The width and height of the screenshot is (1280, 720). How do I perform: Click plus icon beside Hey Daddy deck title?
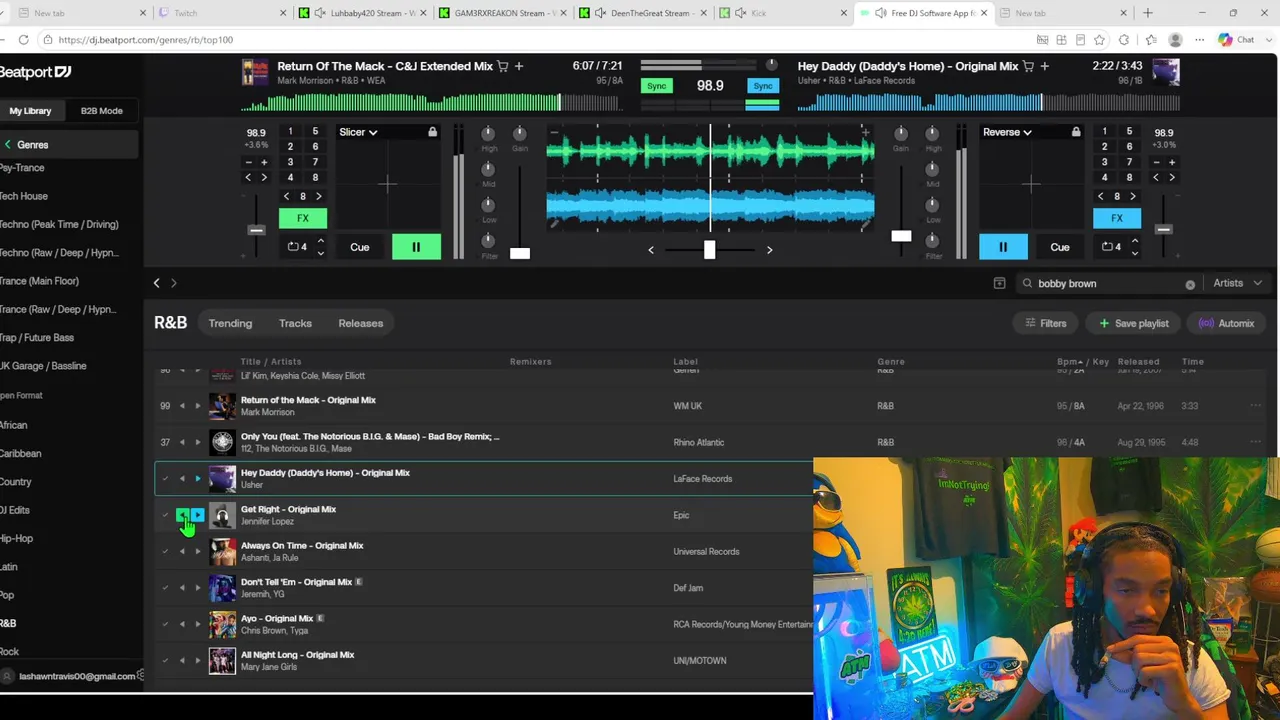click(1045, 66)
